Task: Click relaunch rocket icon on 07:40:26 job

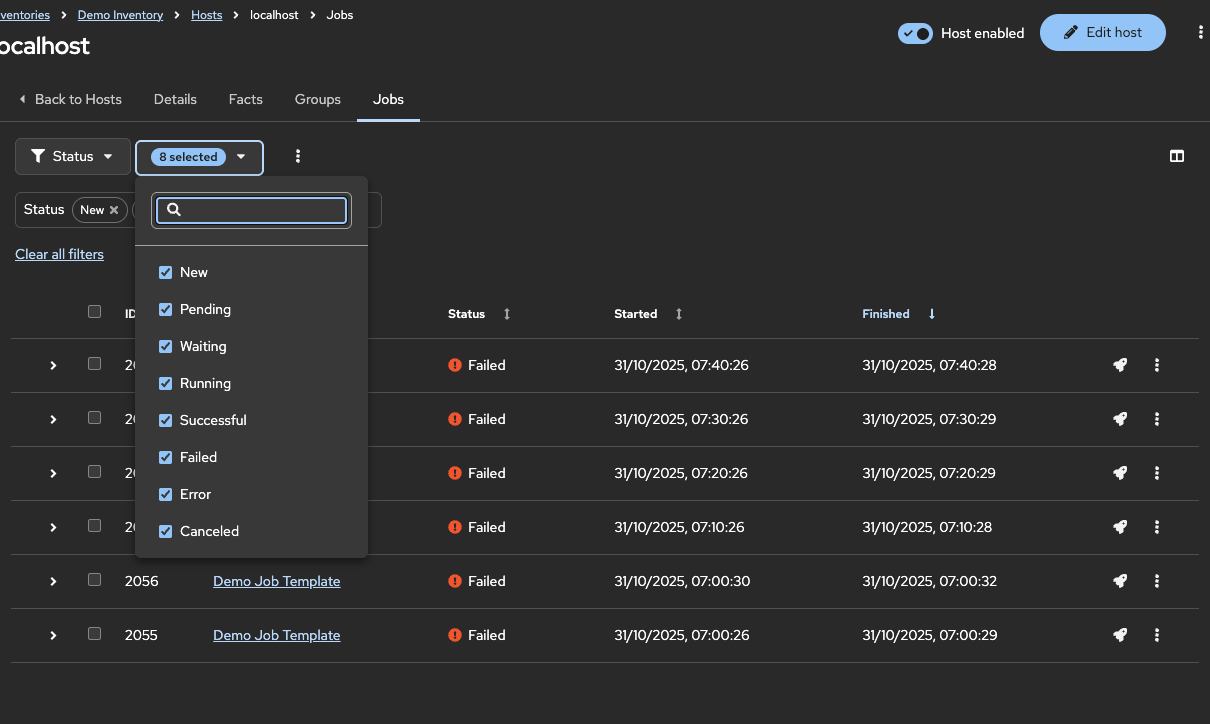Action: click(x=1120, y=365)
